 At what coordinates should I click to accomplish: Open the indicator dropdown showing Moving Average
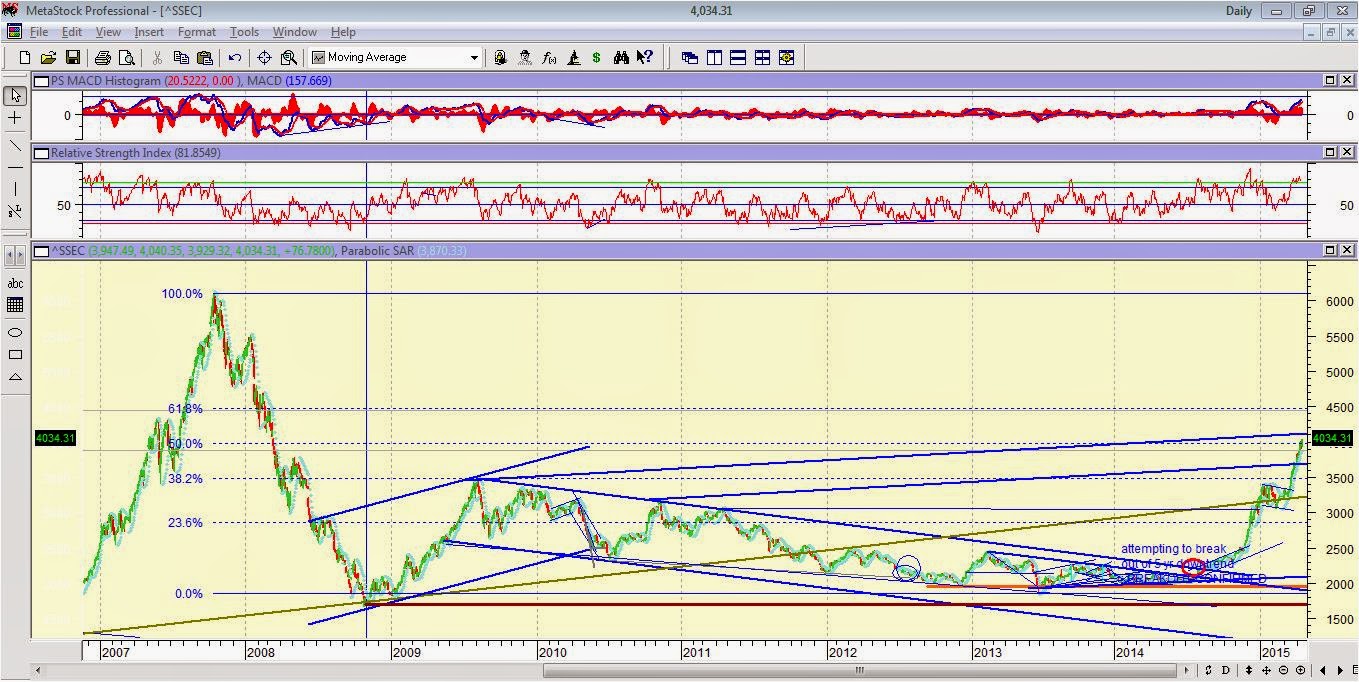[396, 58]
